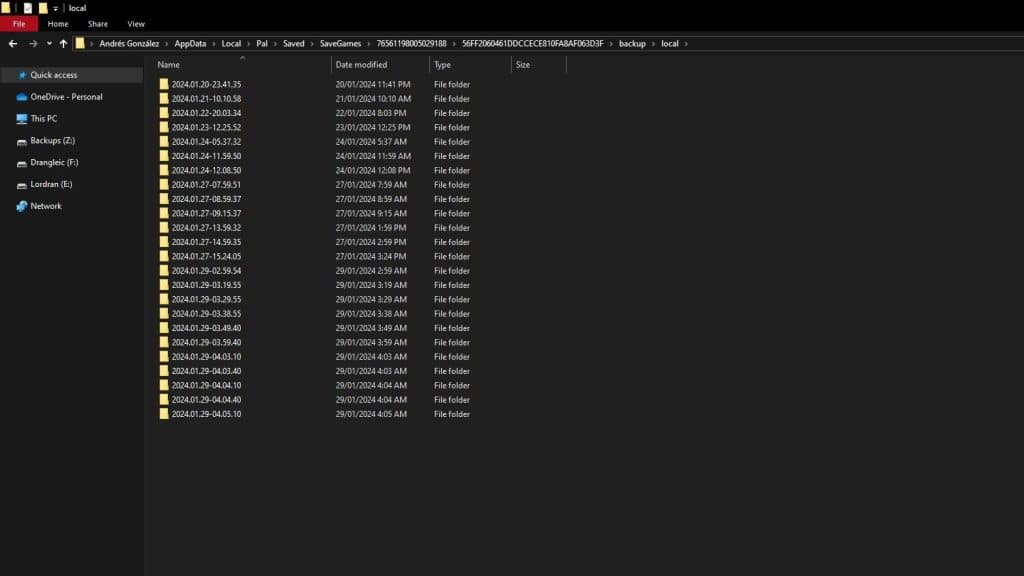The height and width of the screenshot is (576, 1024).
Task: Click date 29/01/2024 4:05 AM
Action: pyautogui.click(x=371, y=414)
